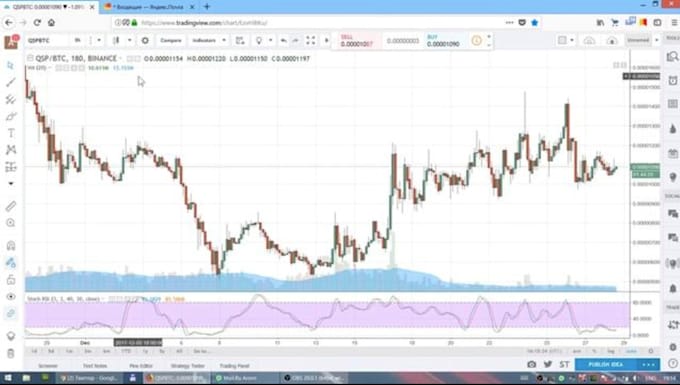Viewport: 680px width, 385px height.
Task: Select the Brush drawing tool
Action: (11, 117)
